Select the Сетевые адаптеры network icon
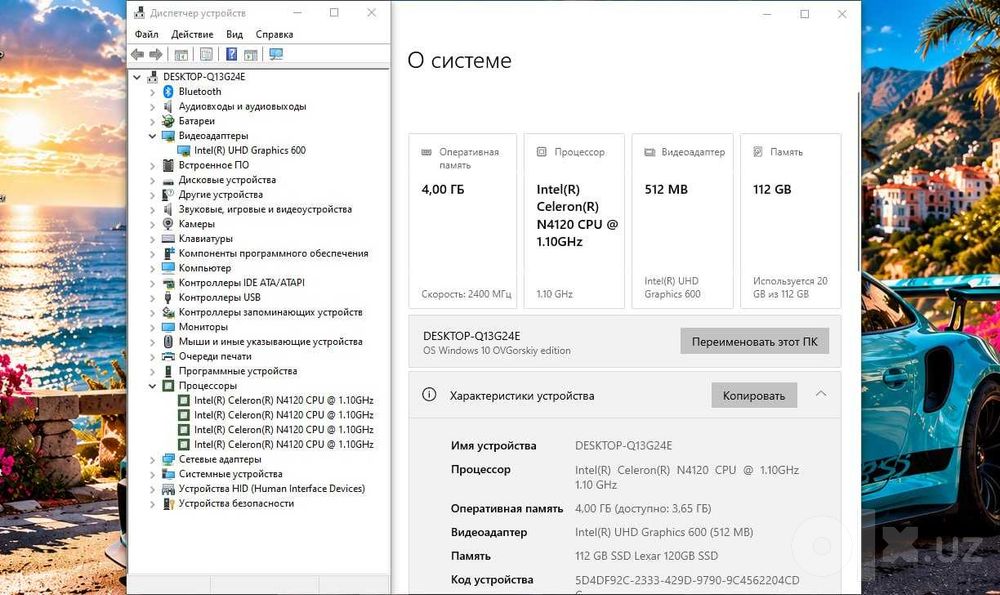 (x=168, y=459)
